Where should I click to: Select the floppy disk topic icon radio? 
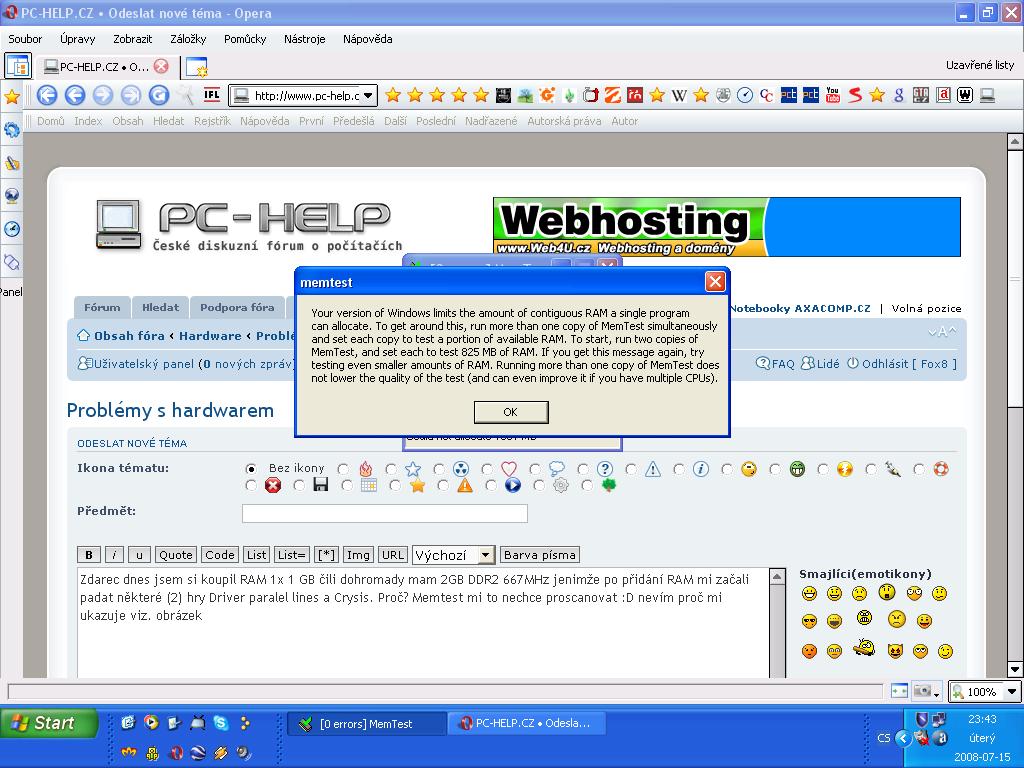[x=298, y=485]
